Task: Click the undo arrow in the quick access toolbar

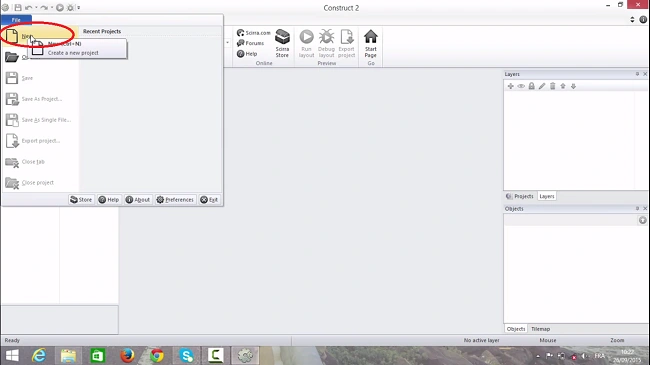Action: (28, 7)
